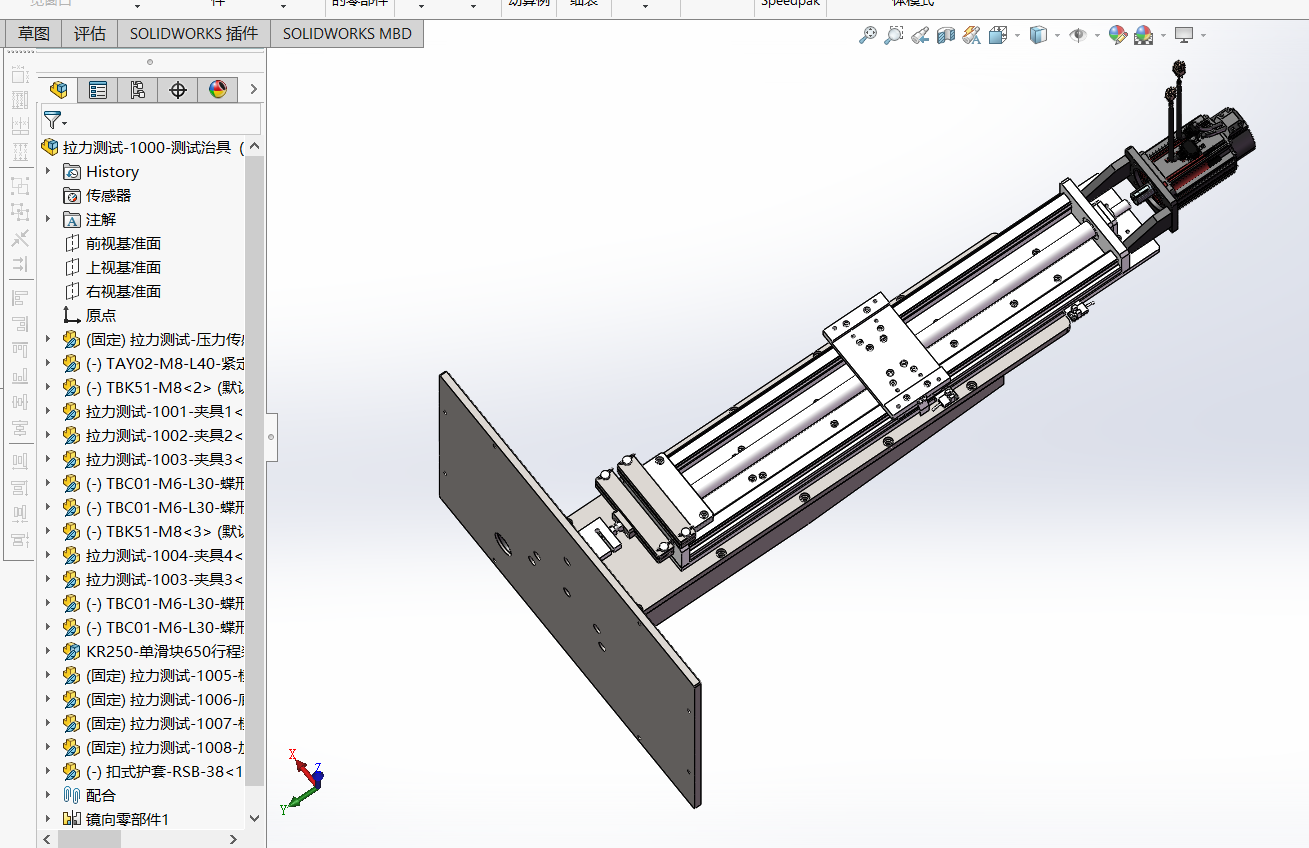Open the Display Style dropdown arrow
Image resolution: width=1309 pixels, height=848 pixels.
1057,36
